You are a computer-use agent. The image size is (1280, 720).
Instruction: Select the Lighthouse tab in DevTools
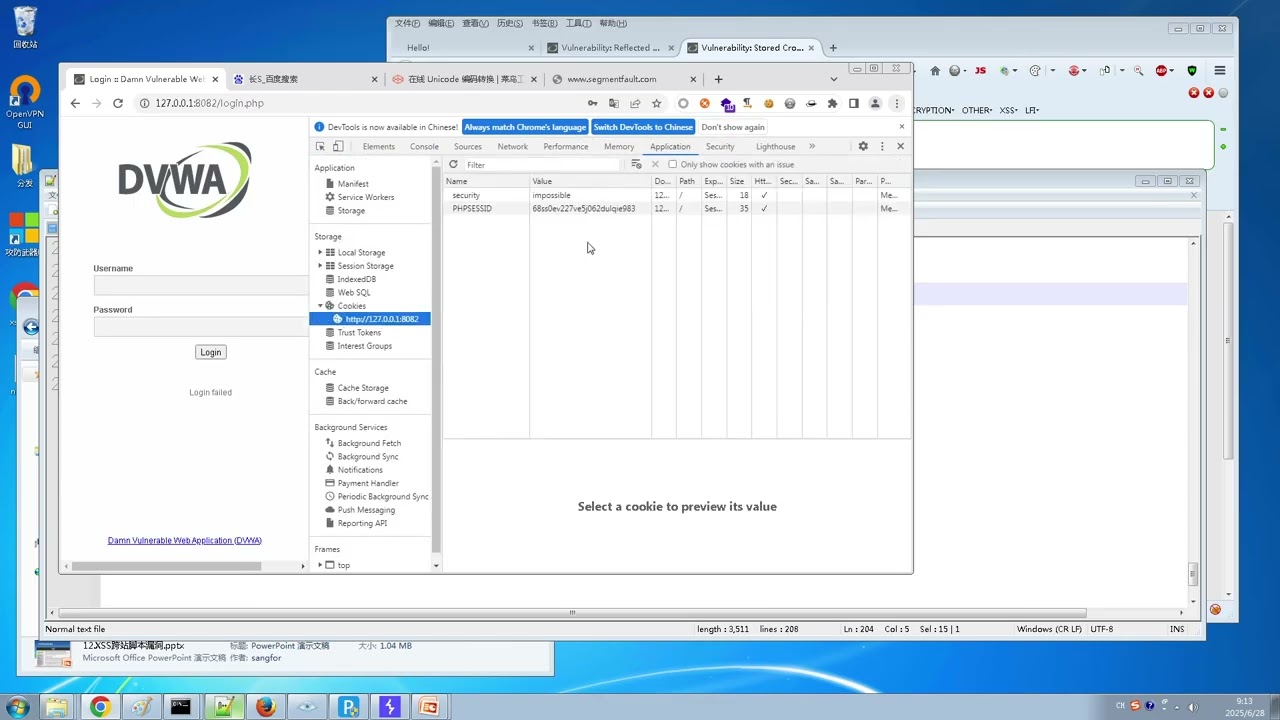[x=775, y=146]
